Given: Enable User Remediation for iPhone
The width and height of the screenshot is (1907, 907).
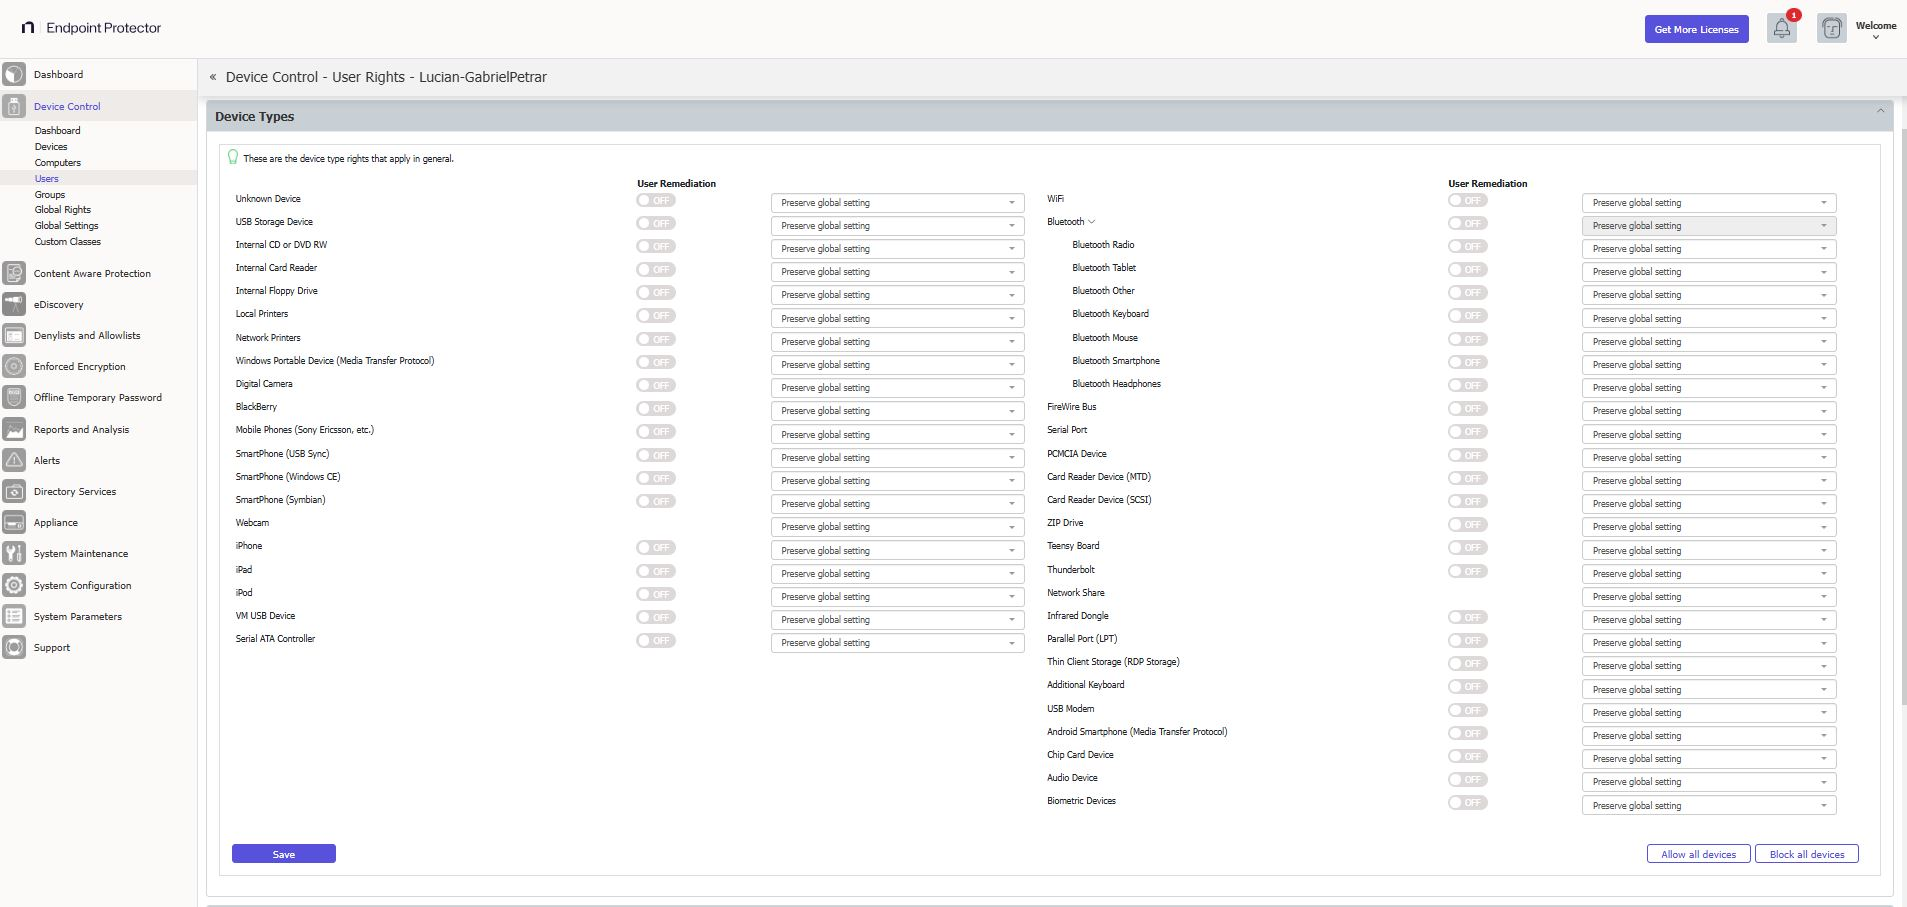Looking at the screenshot, I should pos(656,547).
